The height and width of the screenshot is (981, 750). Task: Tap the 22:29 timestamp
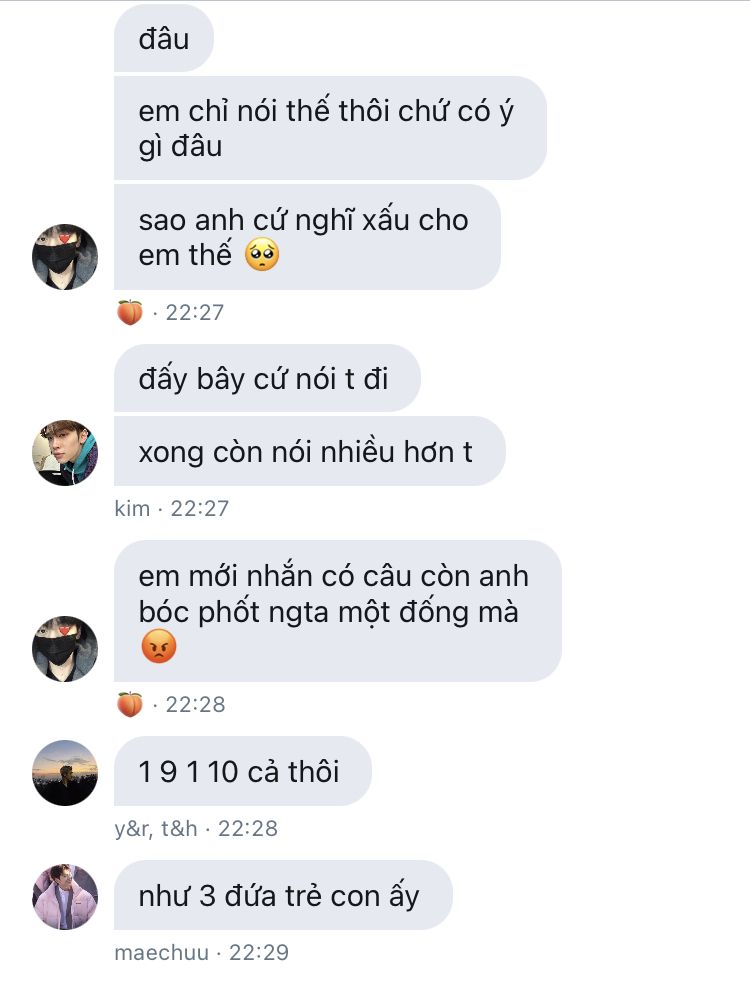pyautogui.click(x=259, y=953)
